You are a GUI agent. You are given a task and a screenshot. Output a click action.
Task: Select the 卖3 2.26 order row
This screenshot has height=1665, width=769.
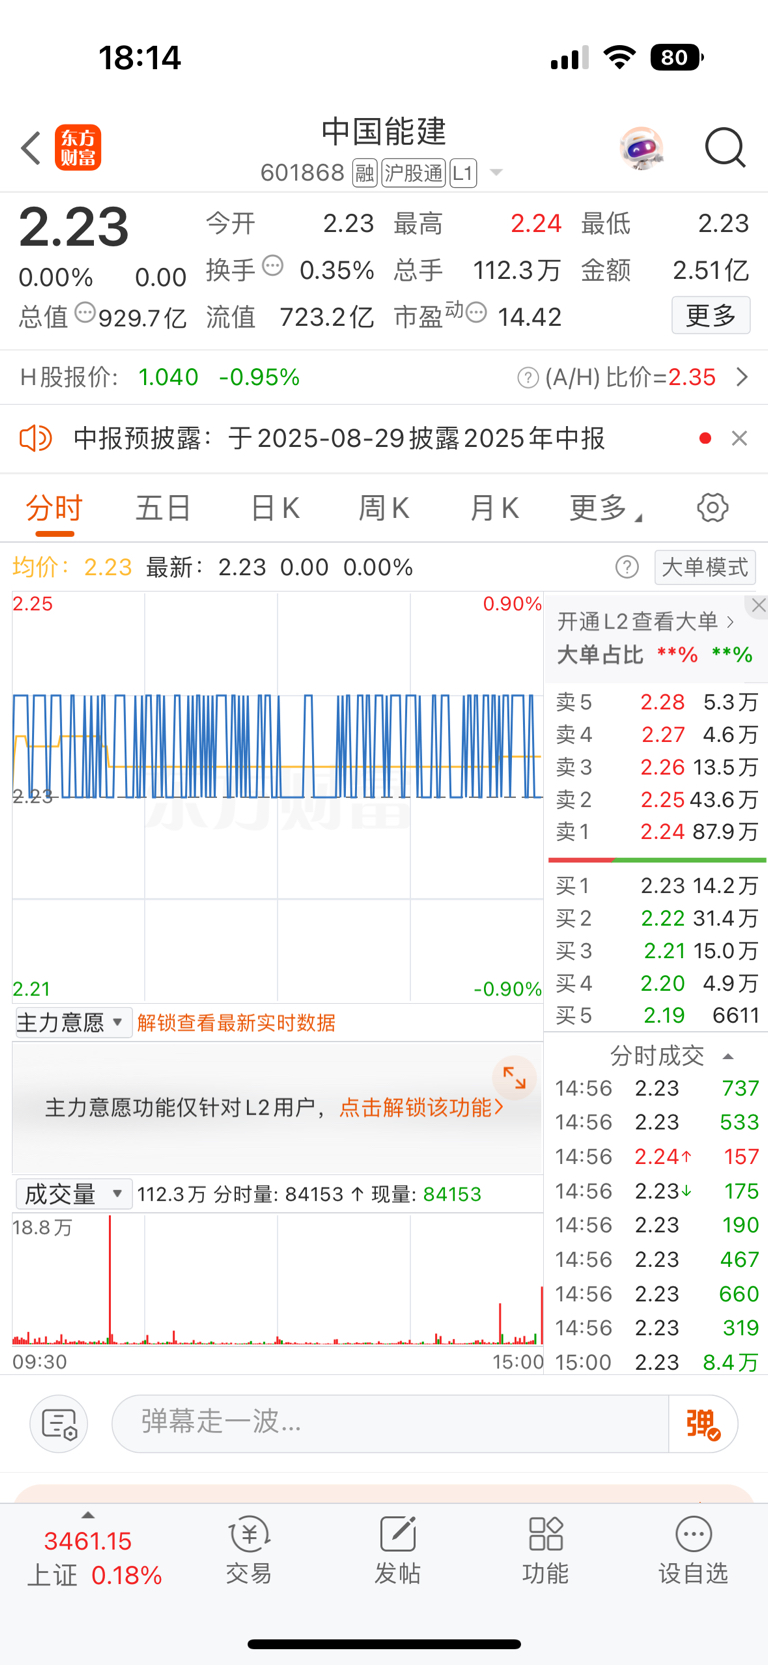click(657, 767)
